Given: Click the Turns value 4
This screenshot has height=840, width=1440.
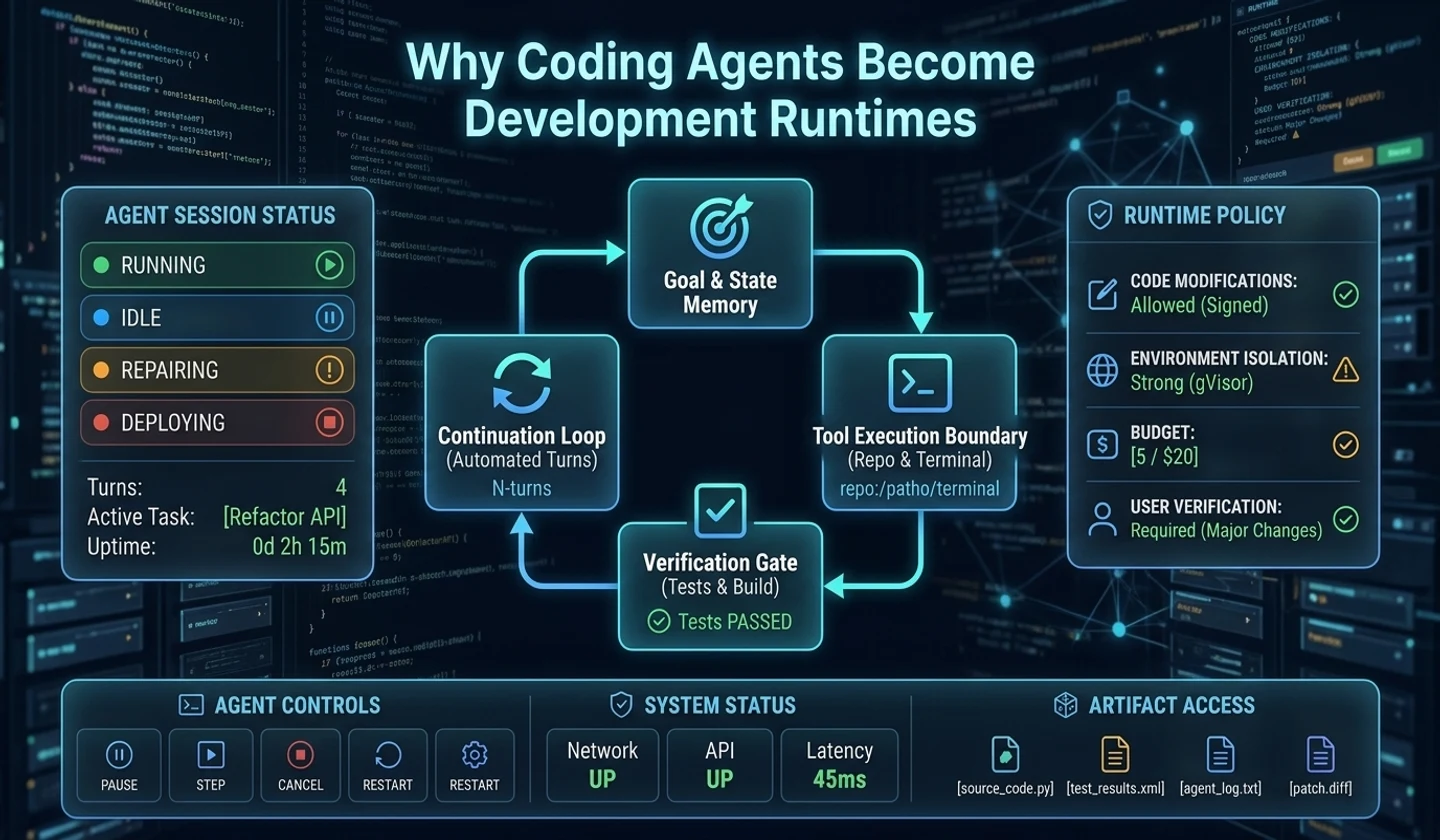Looking at the screenshot, I should (341, 489).
